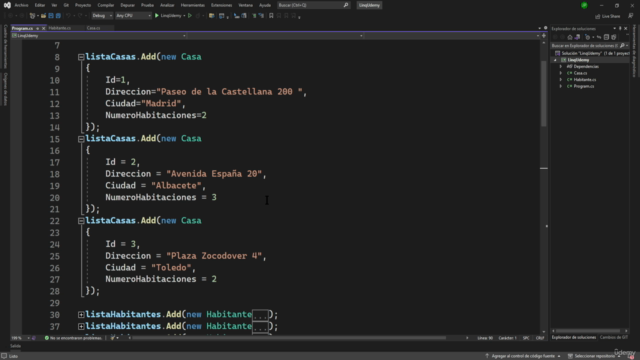
Task: Open the Debug configuration dropdown
Action: (x=102, y=16)
